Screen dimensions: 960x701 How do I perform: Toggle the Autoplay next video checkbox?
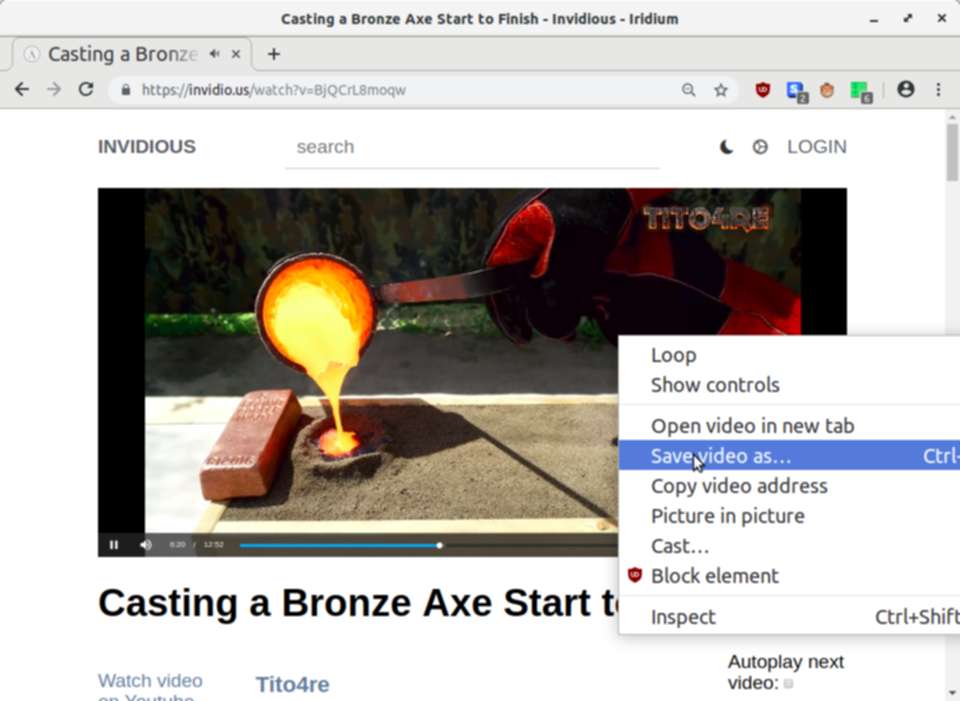[x=789, y=683]
